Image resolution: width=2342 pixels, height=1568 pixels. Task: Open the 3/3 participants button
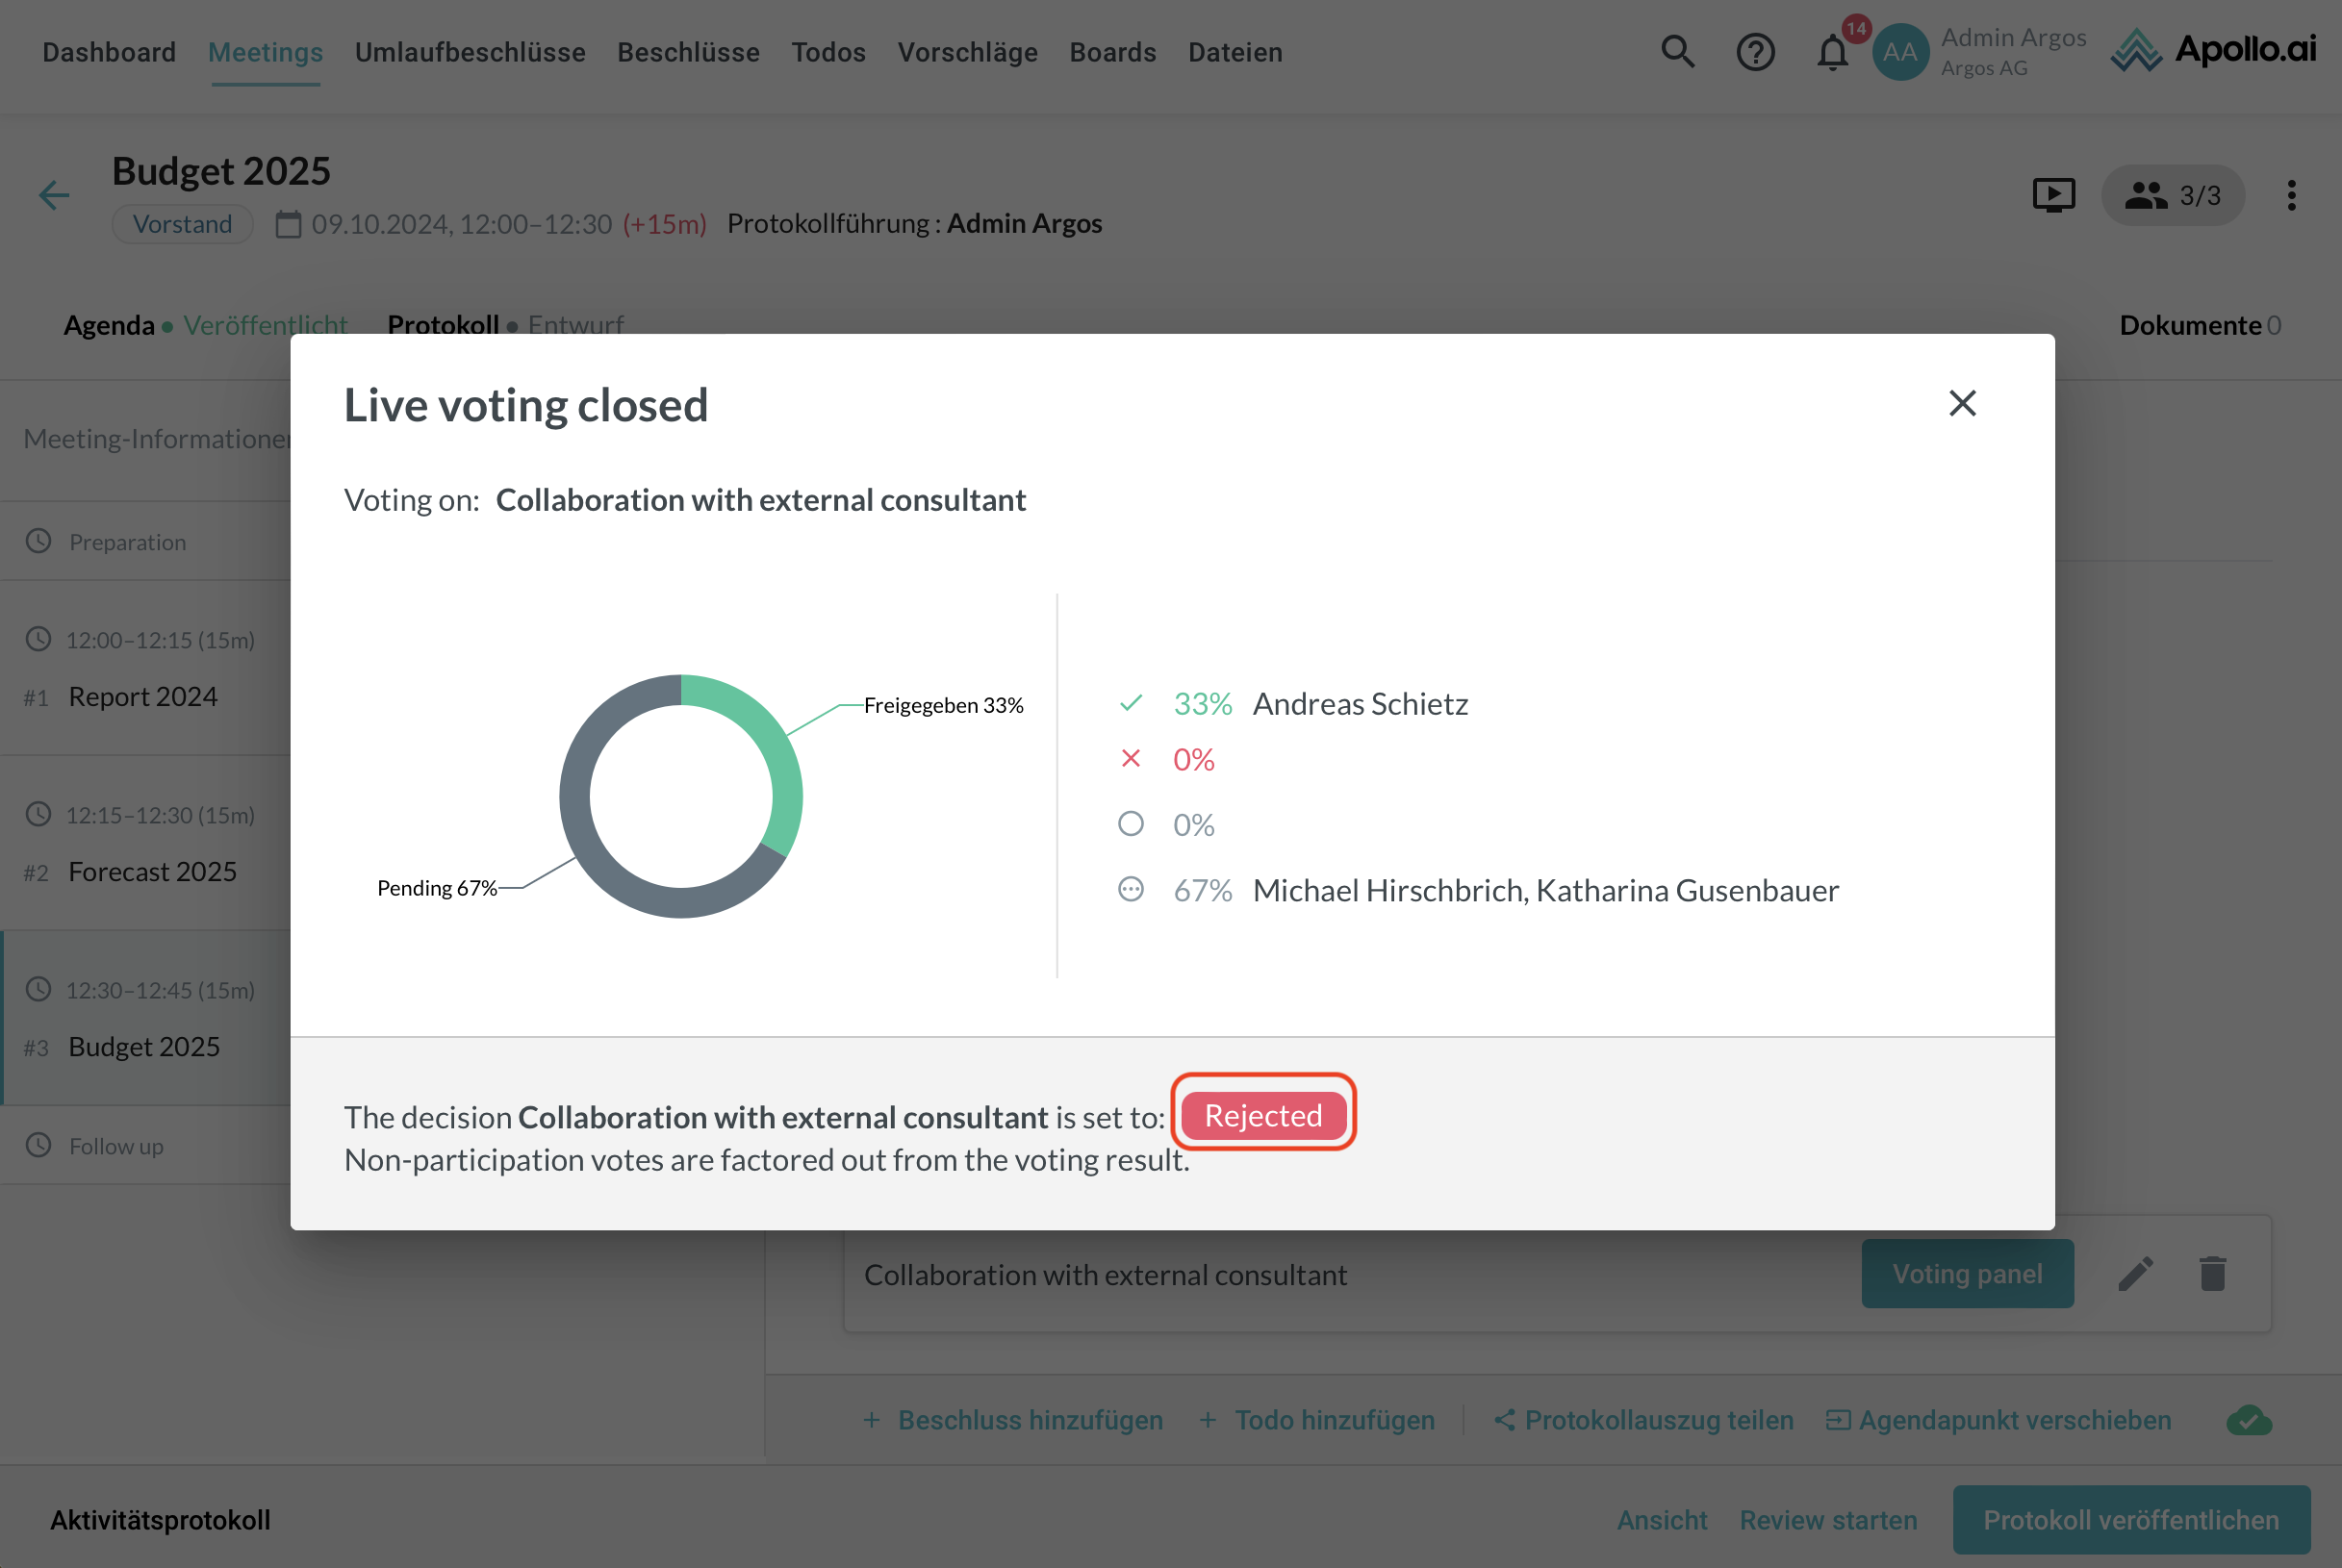point(2172,195)
